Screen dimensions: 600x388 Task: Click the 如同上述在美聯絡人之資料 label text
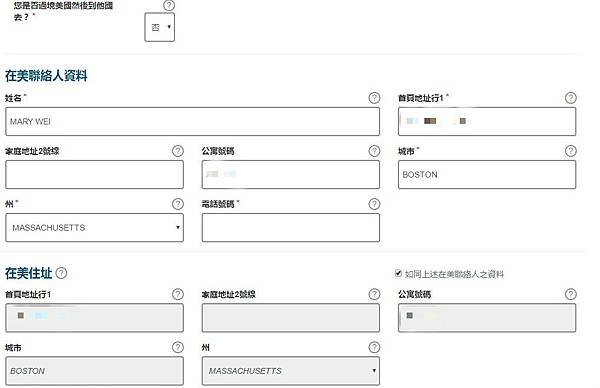pos(454,274)
